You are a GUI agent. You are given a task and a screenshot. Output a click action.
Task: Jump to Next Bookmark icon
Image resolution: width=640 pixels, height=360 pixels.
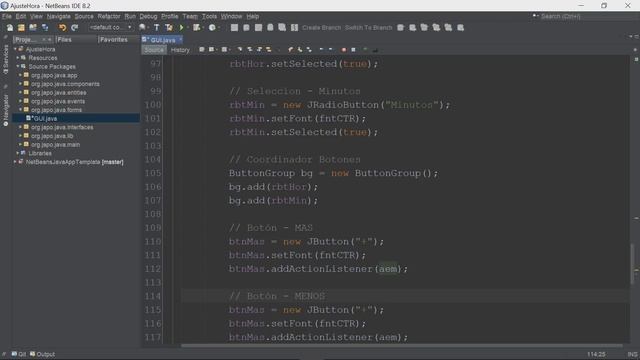(300, 50)
